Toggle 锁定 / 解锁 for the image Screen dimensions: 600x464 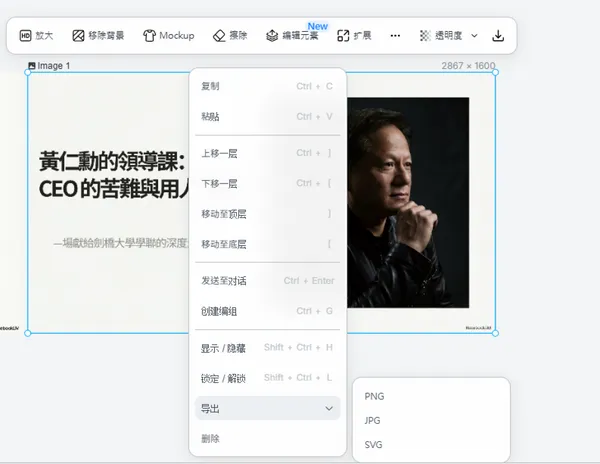tap(267, 378)
